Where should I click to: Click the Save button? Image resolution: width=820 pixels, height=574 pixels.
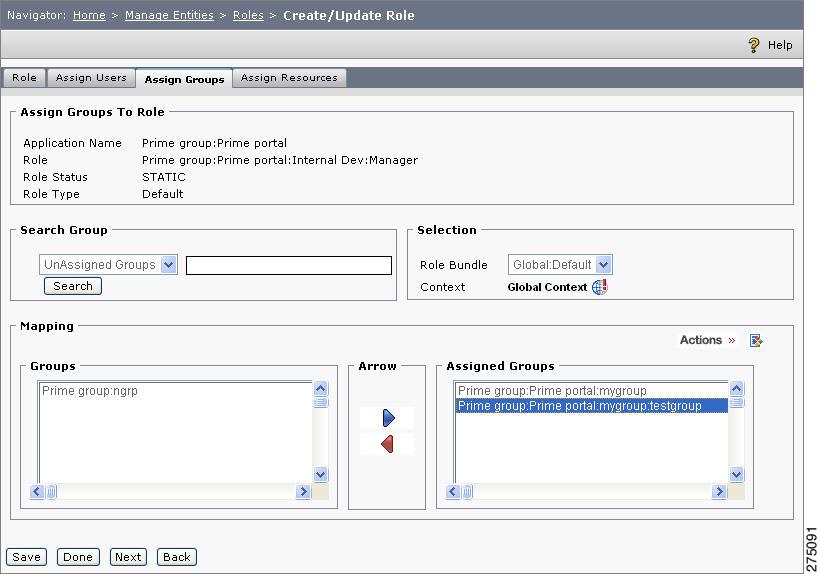click(x=27, y=557)
